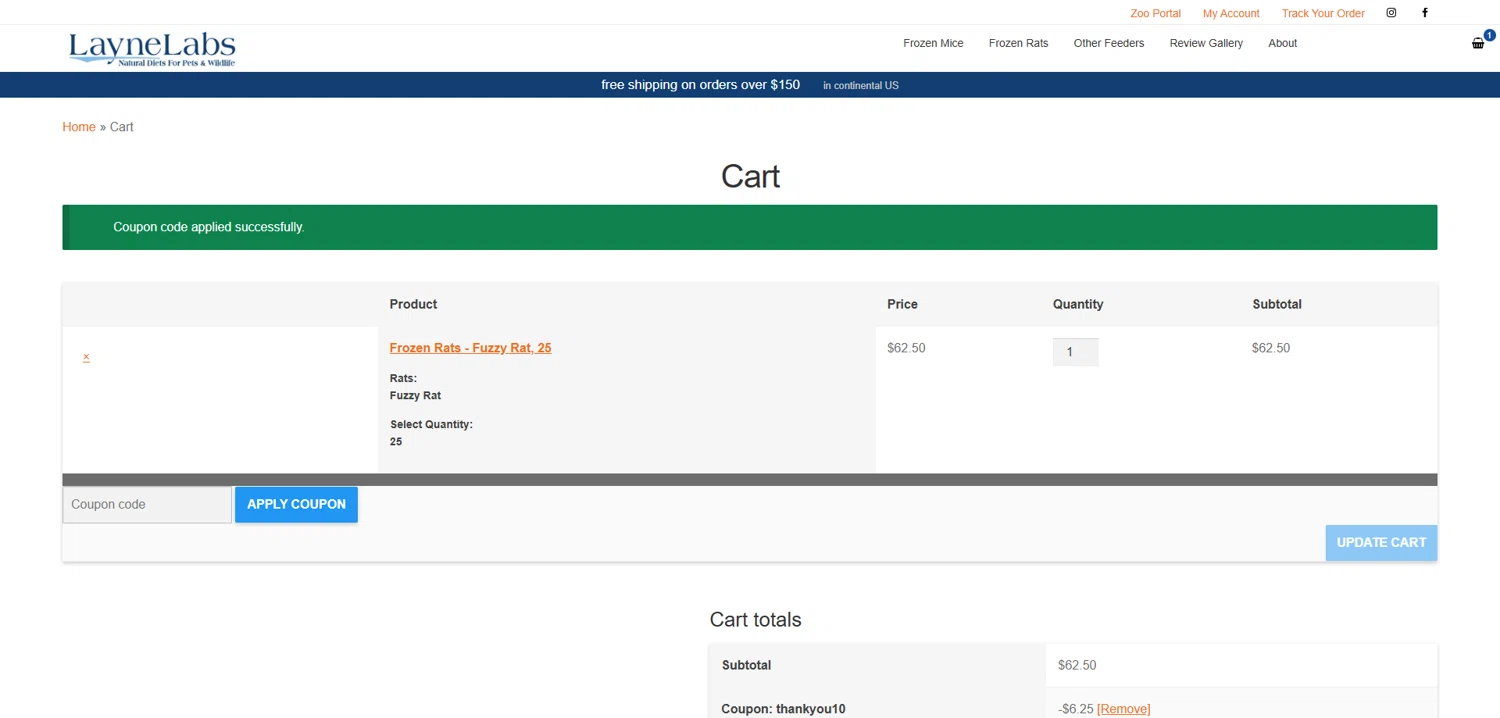Click the Quantity column header
1500x718 pixels.
[1077, 304]
